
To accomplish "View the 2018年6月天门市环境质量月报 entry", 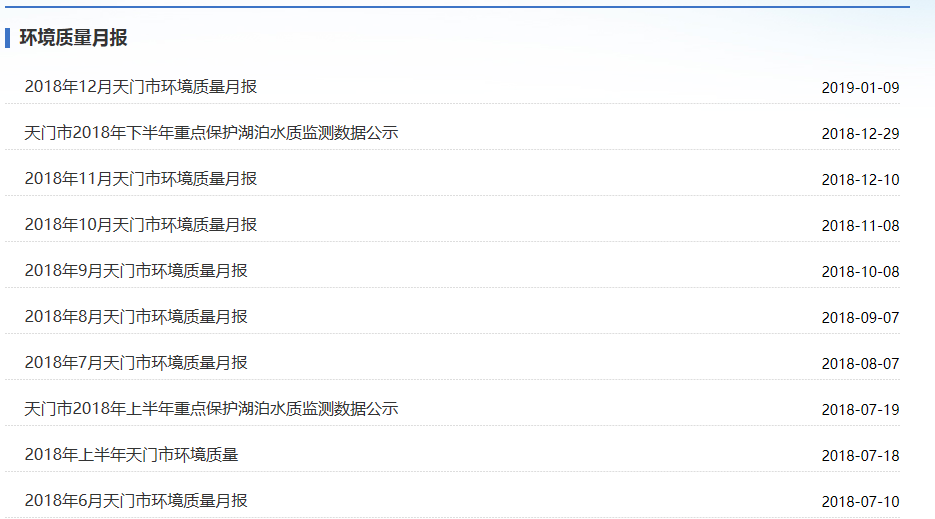I will 136,501.
